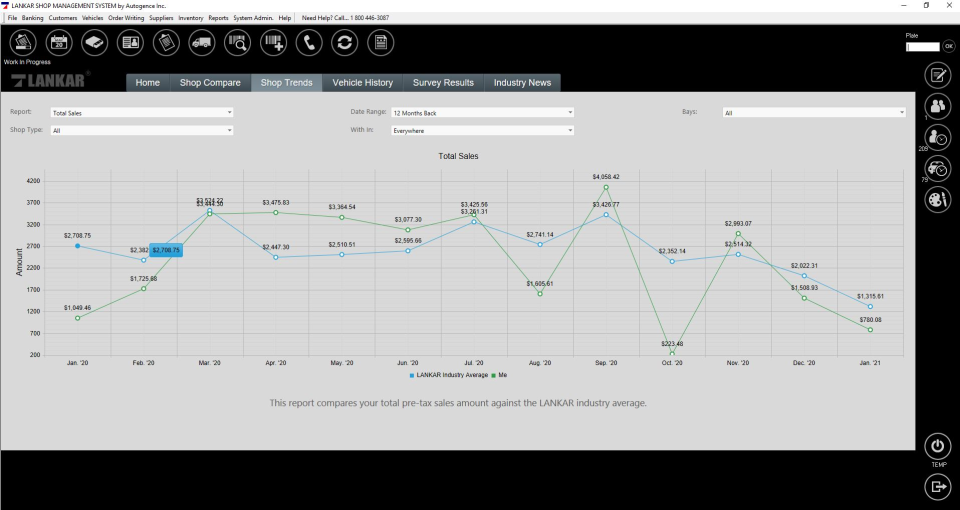960x510 pixels.
Task: Open the document report icon in toolbar
Action: [381, 43]
